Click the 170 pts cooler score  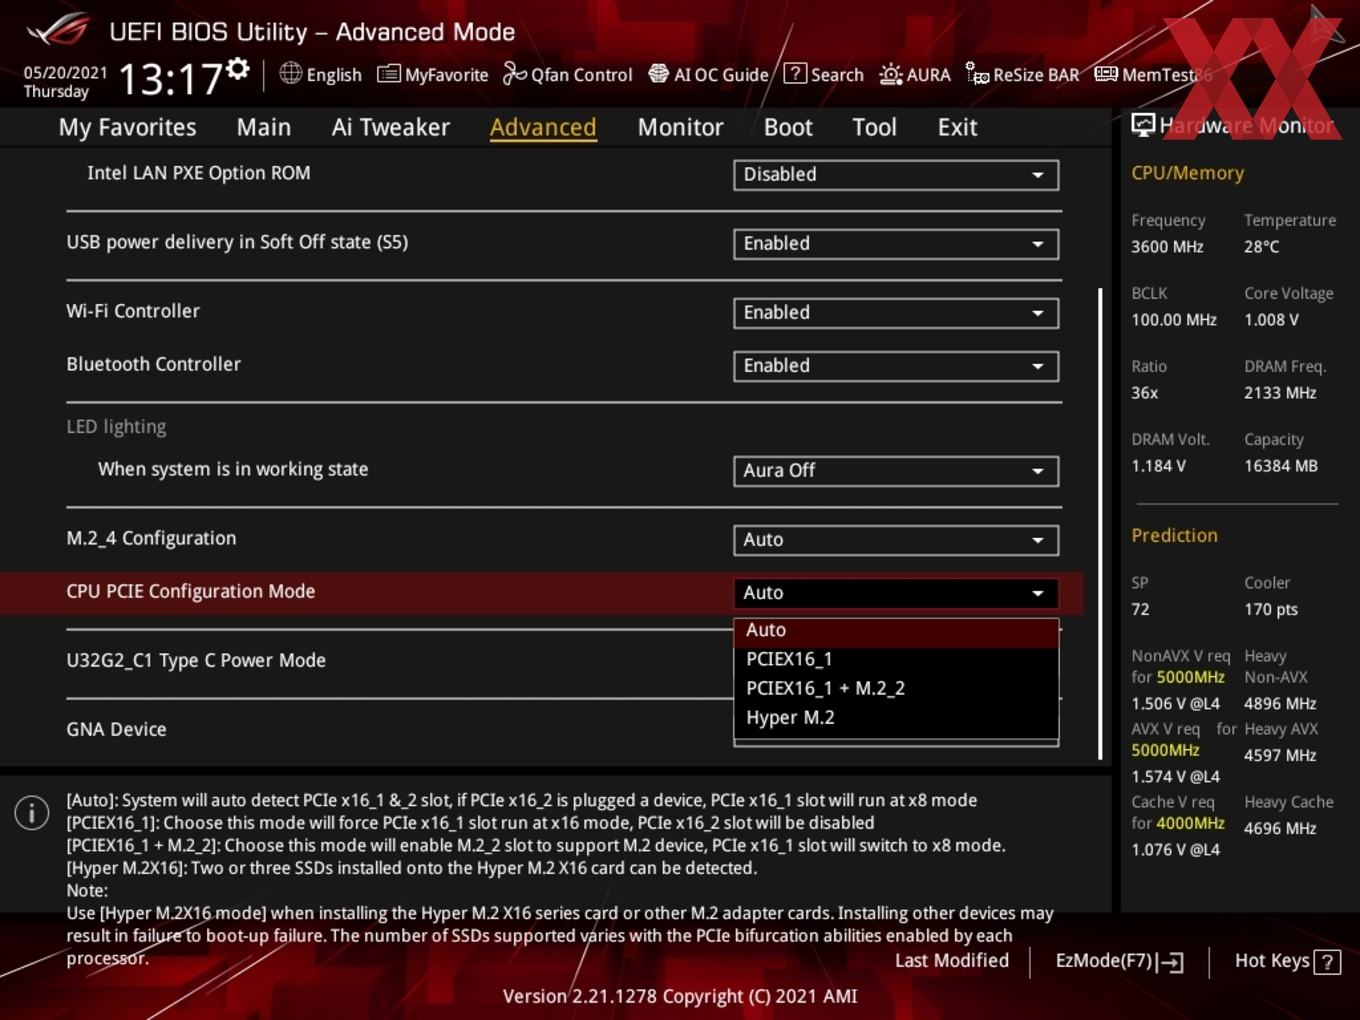[x=1271, y=609]
